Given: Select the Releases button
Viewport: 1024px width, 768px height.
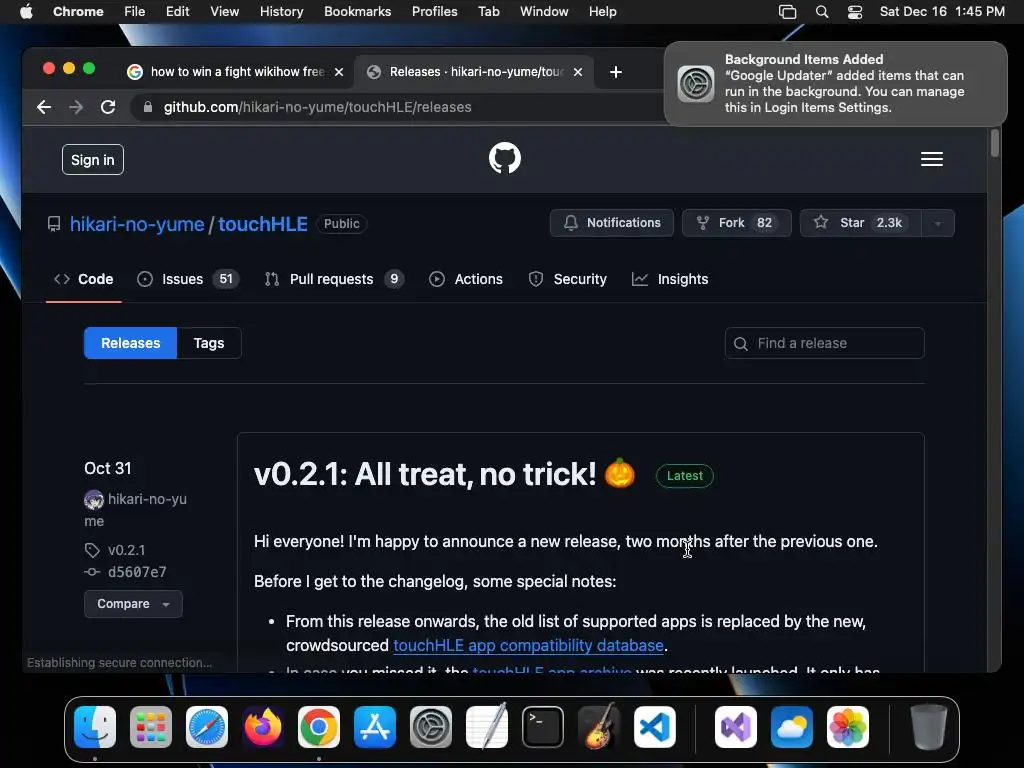Looking at the screenshot, I should coord(131,344).
